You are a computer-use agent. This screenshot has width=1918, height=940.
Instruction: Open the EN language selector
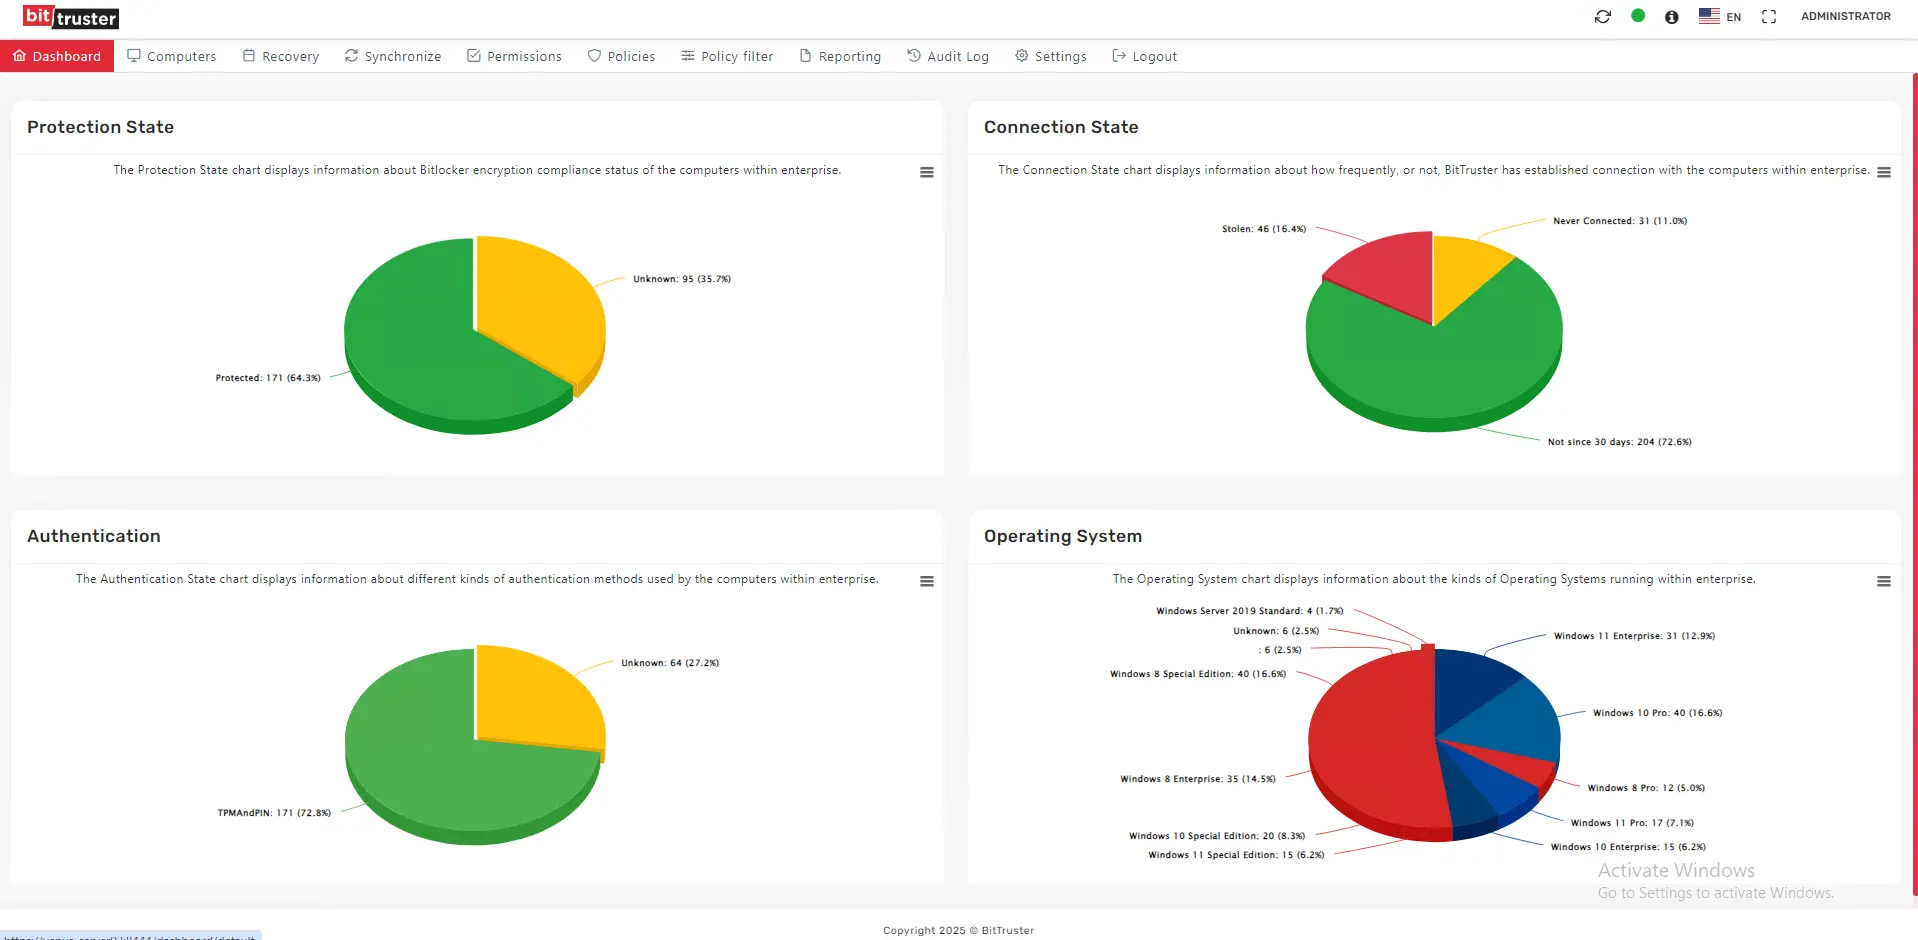(x=1721, y=16)
